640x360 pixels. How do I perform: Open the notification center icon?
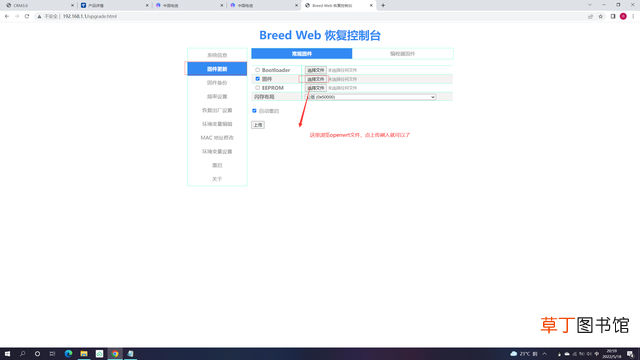[x=630, y=354]
